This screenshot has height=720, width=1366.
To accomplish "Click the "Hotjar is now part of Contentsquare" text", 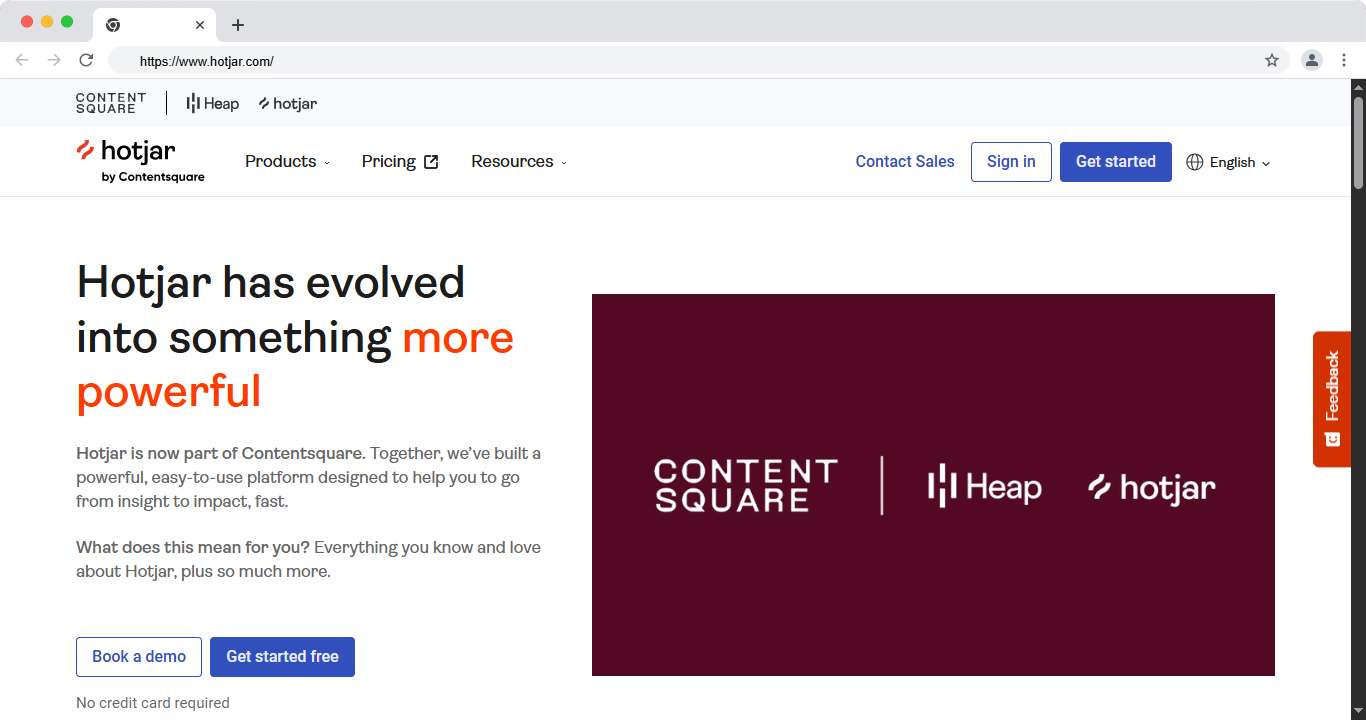I will pos(219,453).
